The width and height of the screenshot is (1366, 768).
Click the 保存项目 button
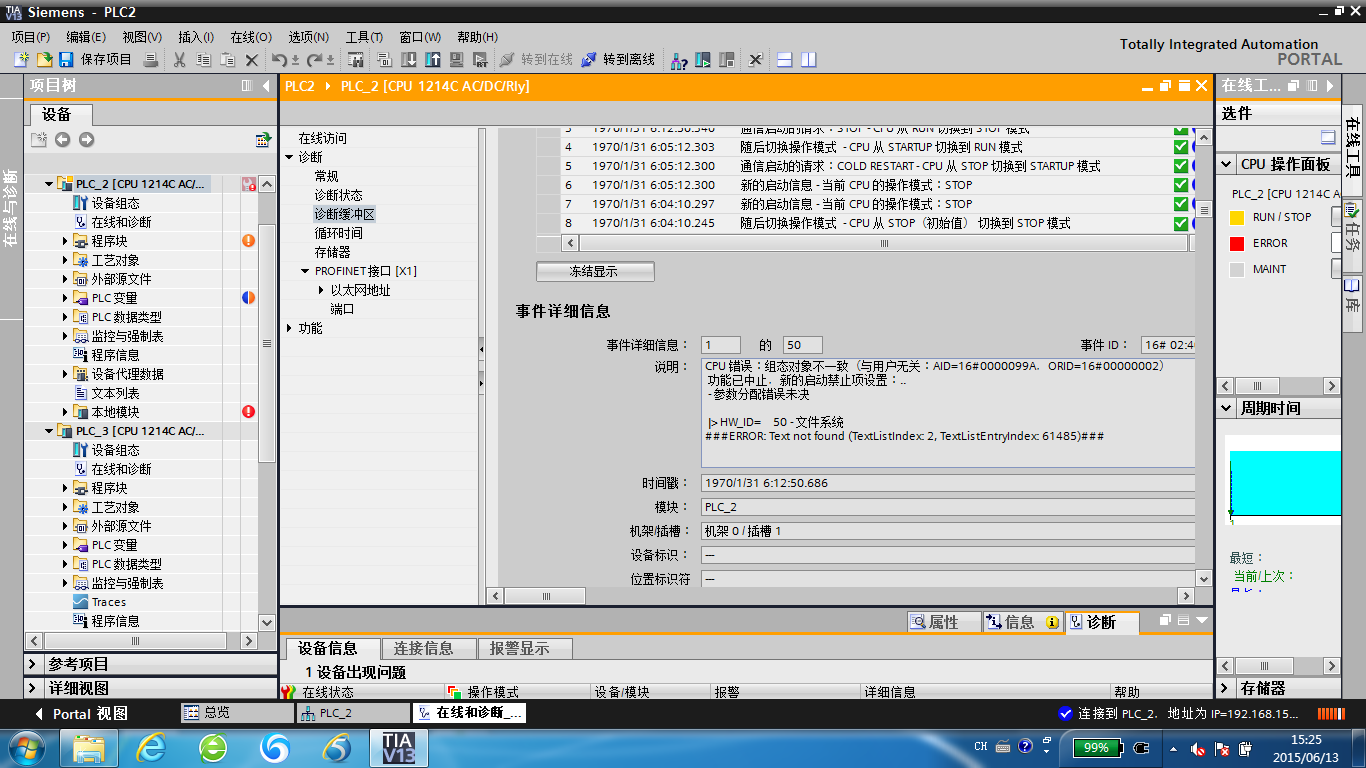tap(96, 60)
